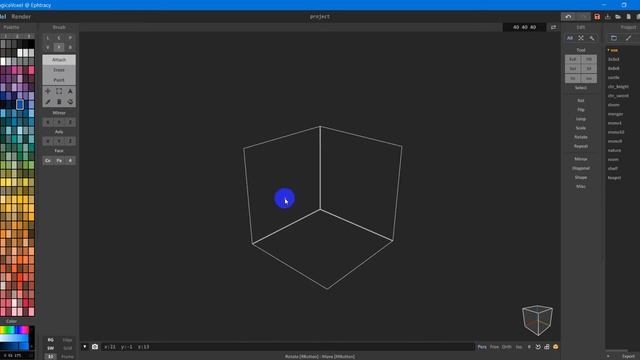Viewport: 640px width, 360px height.
Task: Expand the Repeat section in Edit panel
Action: tap(581, 146)
